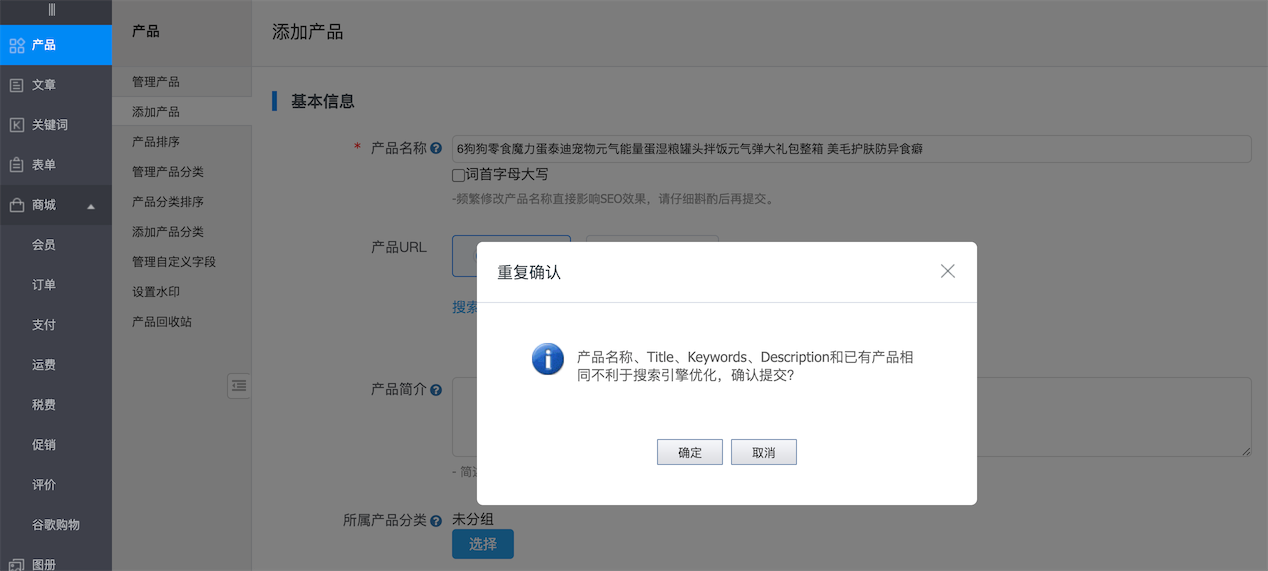Click help icon beside 产品名称
Screen dimensions: 1268x571
click(436, 149)
